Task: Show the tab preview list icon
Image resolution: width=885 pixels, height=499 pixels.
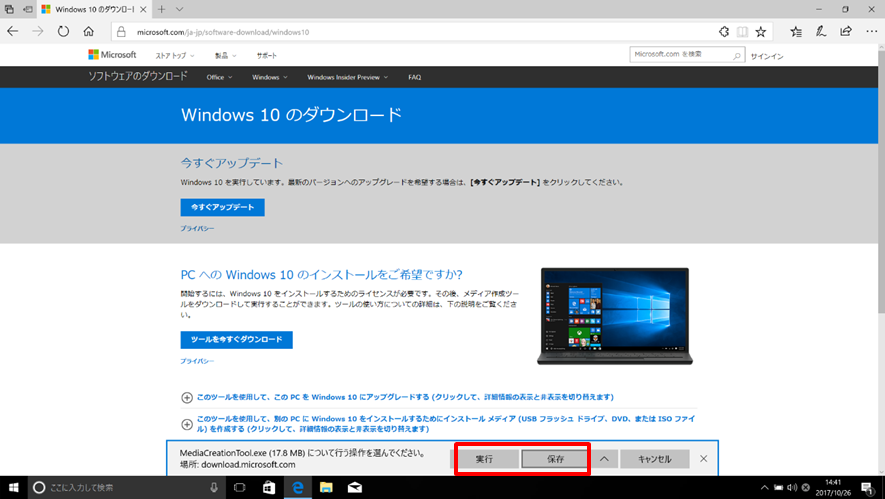Action: coord(9,9)
